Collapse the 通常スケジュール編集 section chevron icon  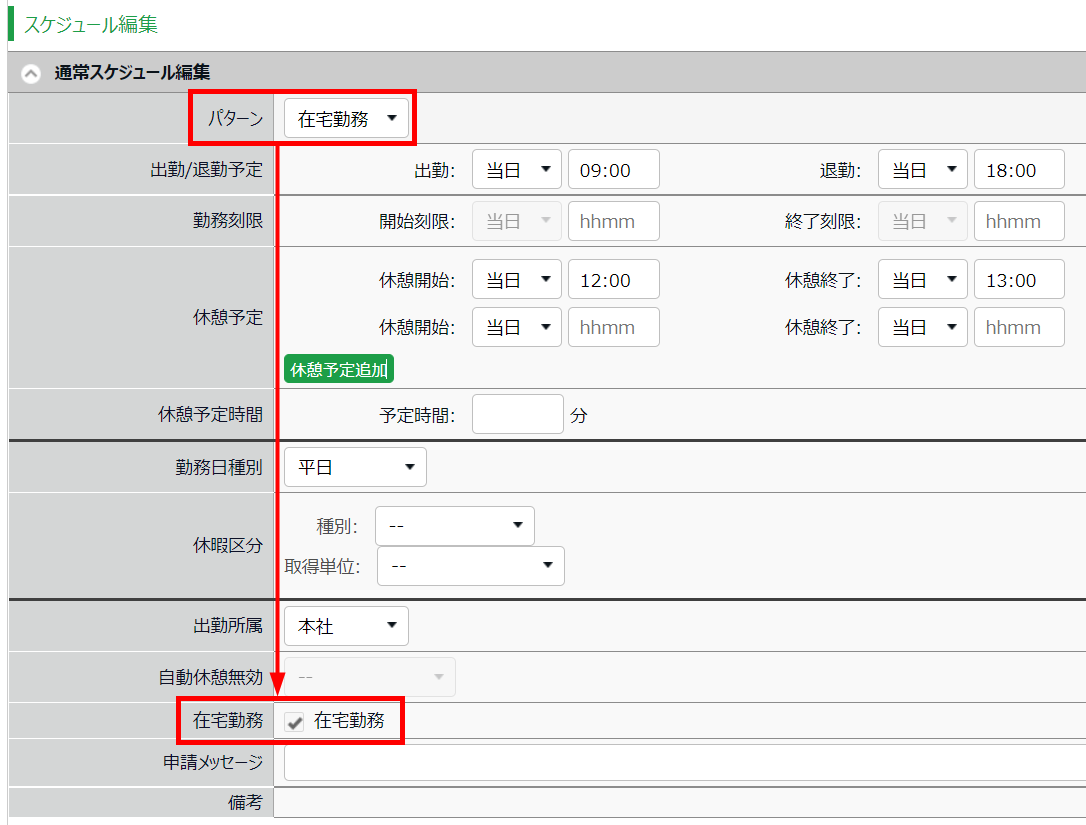click(x=31, y=73)
